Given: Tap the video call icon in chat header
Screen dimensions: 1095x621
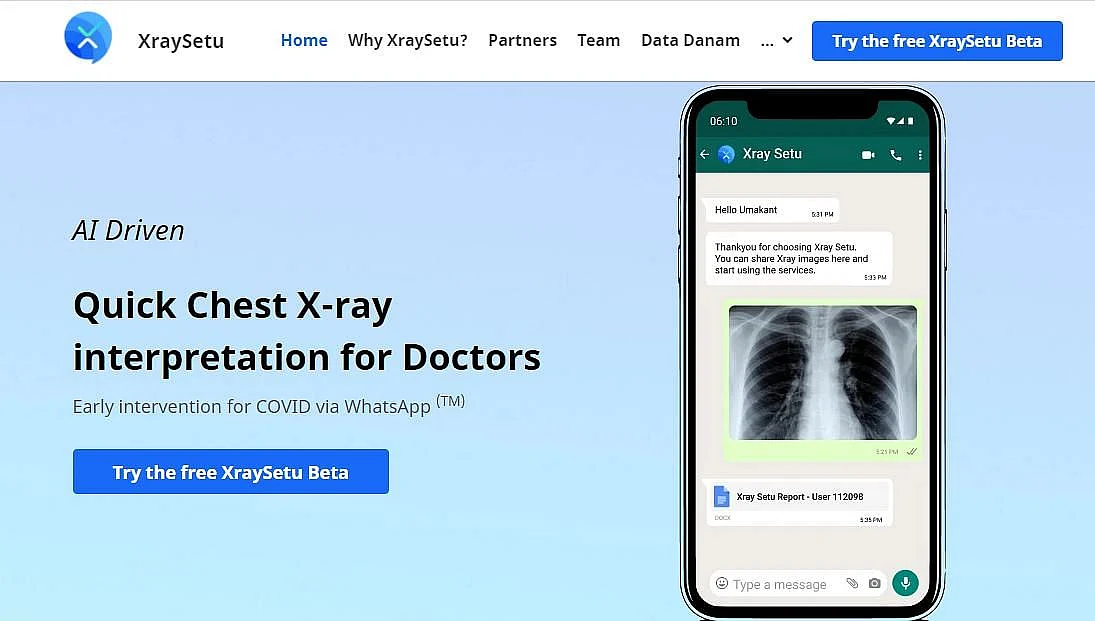Looking at the screenshot, I should coord(868,155).
